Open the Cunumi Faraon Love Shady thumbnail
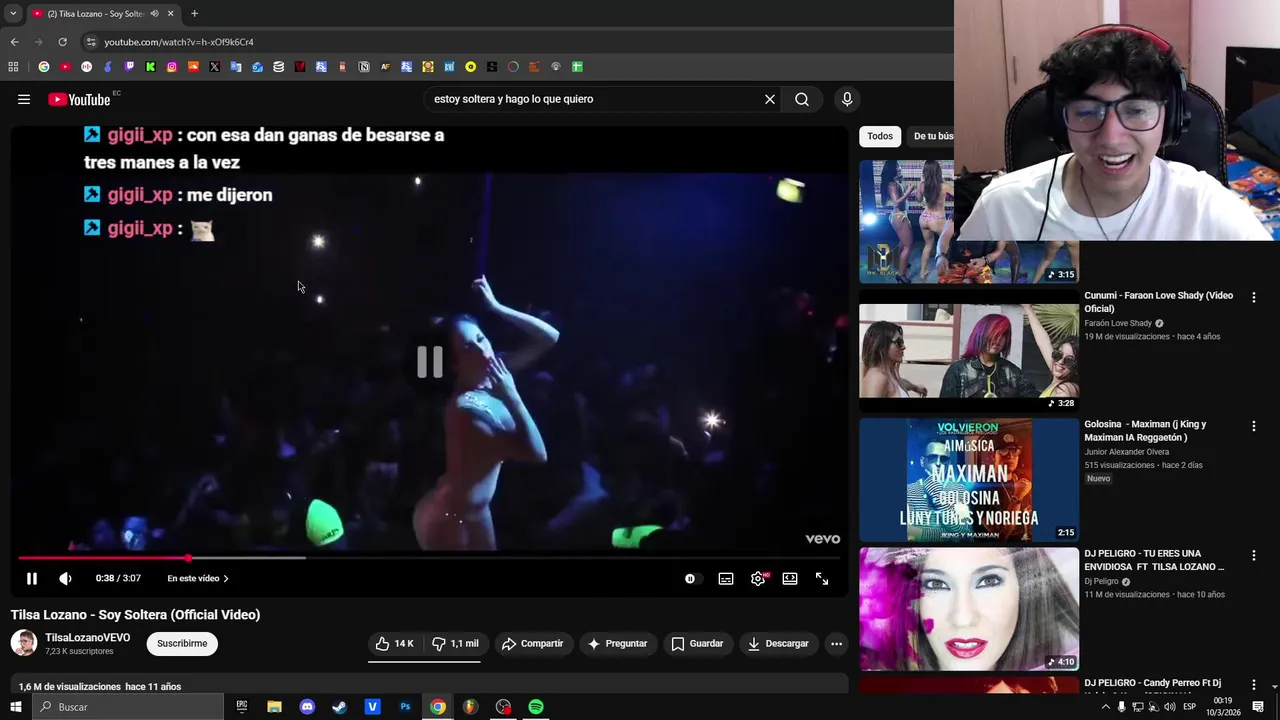The width and height of the screenshot is (1280, 720). click(x=969, y=351)
